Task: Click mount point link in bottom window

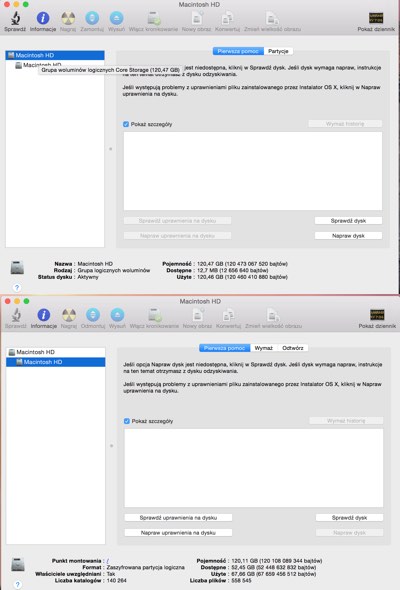Action: coord(108,561)
